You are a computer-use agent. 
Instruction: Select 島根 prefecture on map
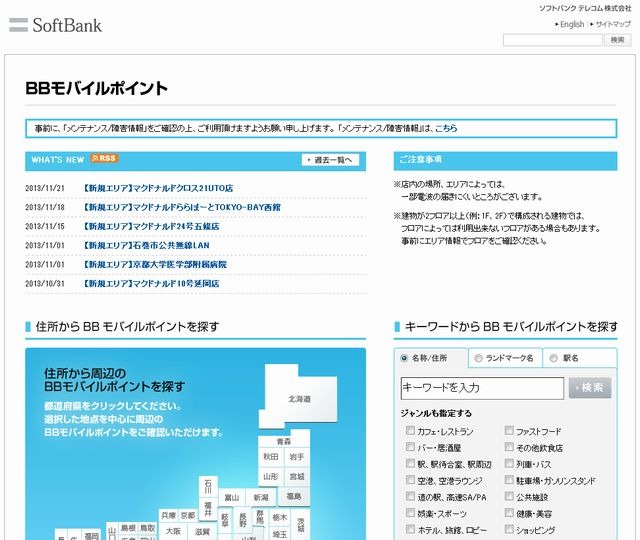(128, 528)
